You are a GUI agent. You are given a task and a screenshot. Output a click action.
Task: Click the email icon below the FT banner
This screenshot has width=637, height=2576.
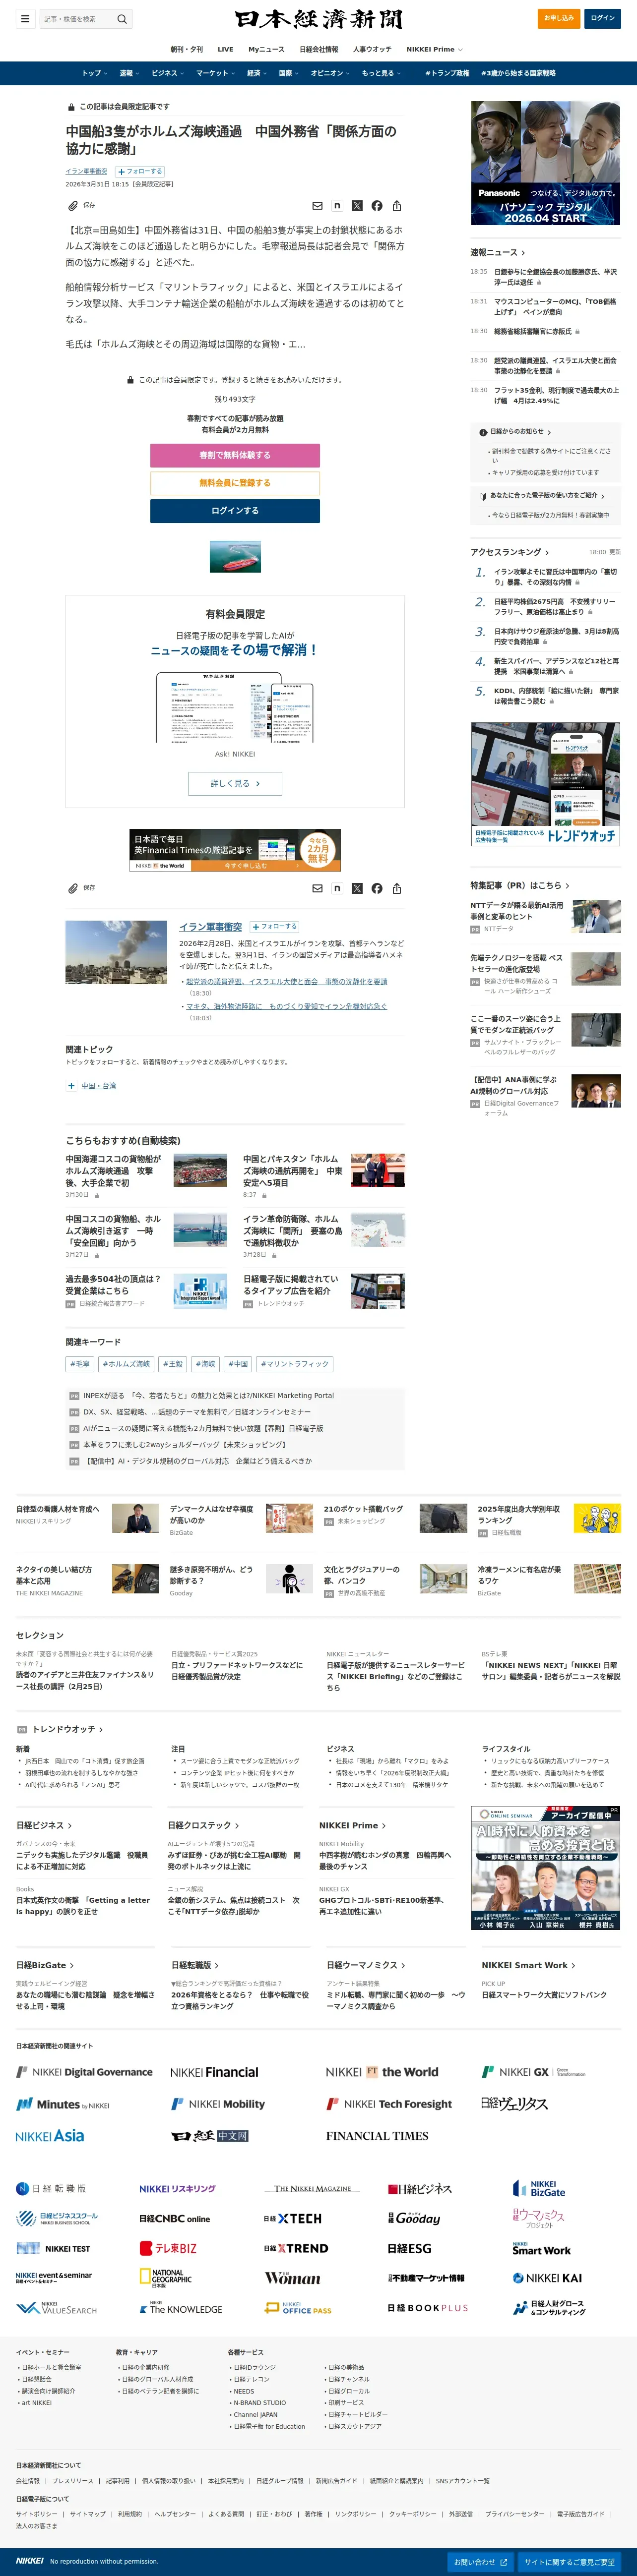[x=317, y=888]
